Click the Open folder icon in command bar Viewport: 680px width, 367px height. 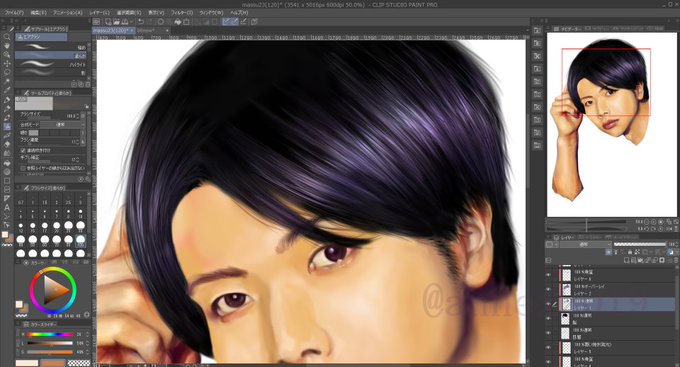point(116,21)
